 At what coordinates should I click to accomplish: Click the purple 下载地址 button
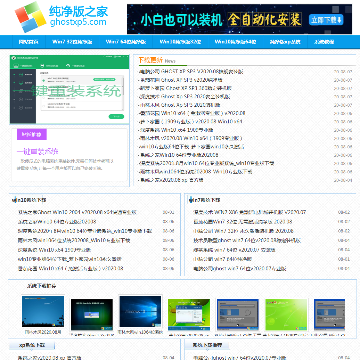(x=32, y=134)
